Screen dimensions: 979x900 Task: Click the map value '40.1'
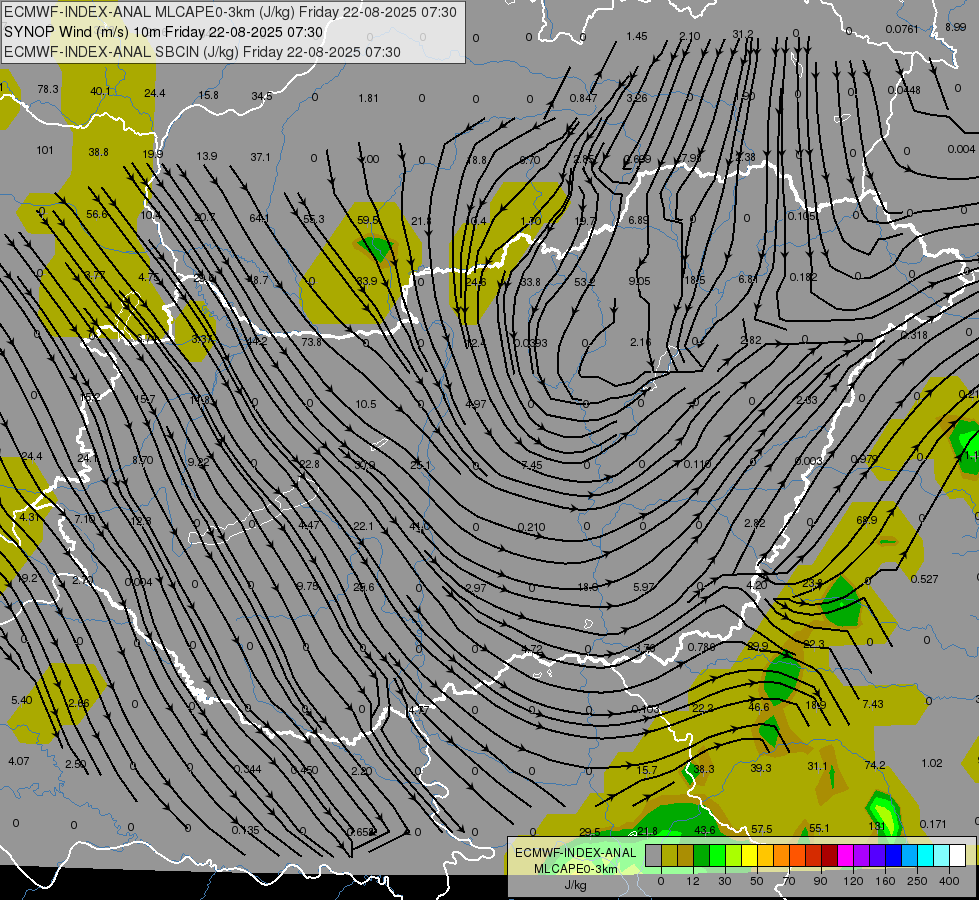tap(100, 91)
